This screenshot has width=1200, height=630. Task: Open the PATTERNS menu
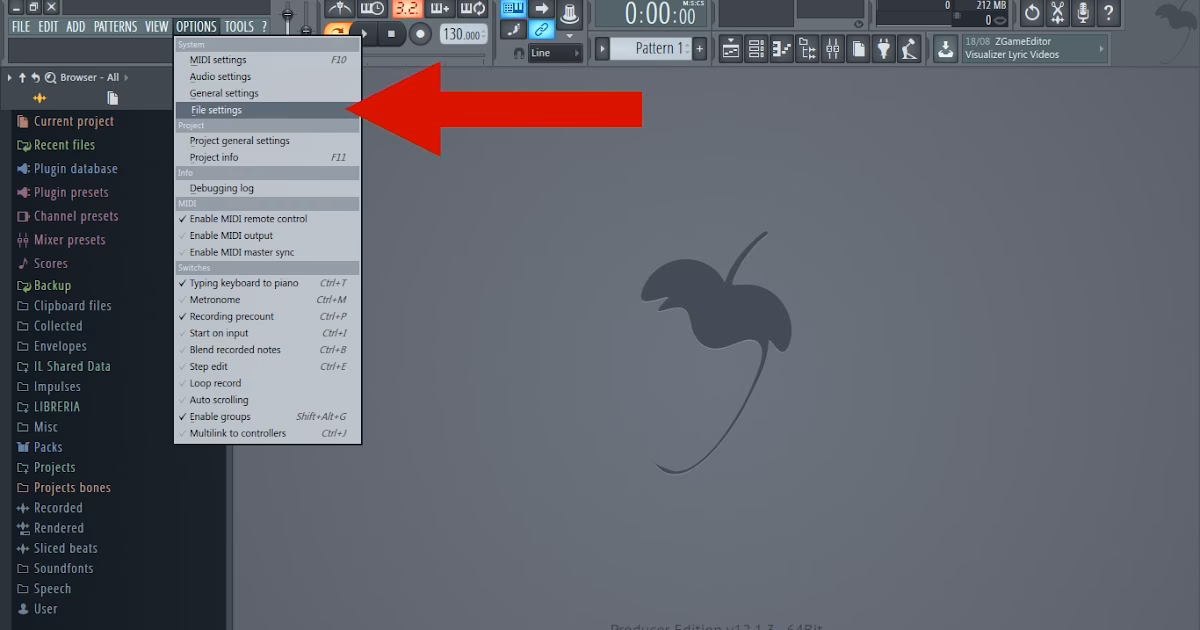(115, 27)
